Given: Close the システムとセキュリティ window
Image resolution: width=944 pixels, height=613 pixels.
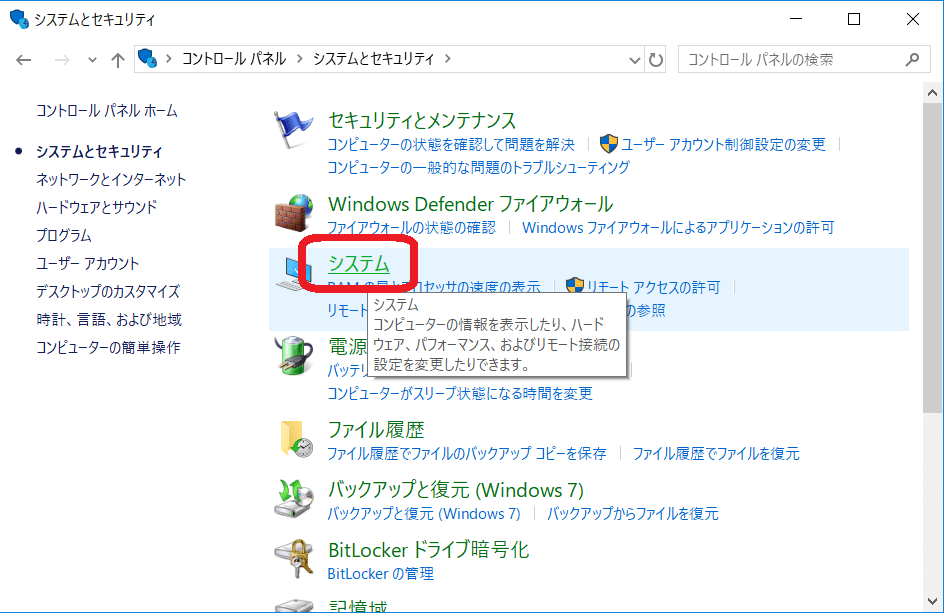Looking at the screenshot, I should [x=913, y=19].
